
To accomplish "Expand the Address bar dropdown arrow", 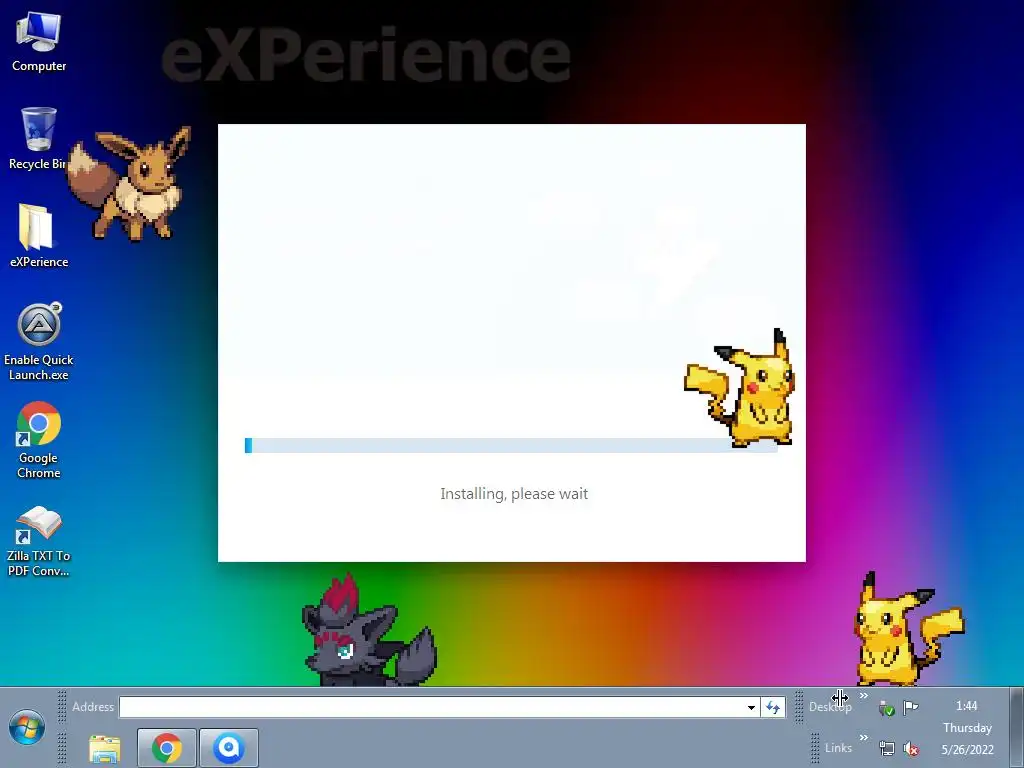I will point(751,707).
